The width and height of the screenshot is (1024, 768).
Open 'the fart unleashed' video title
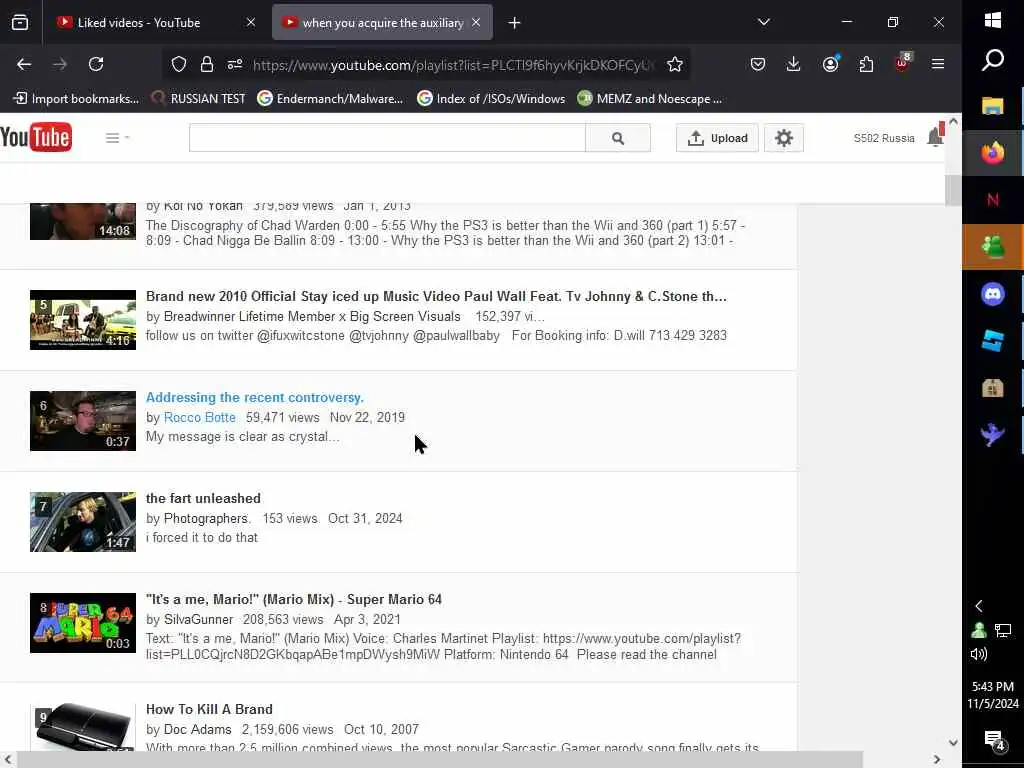click(x=203, y=499)
